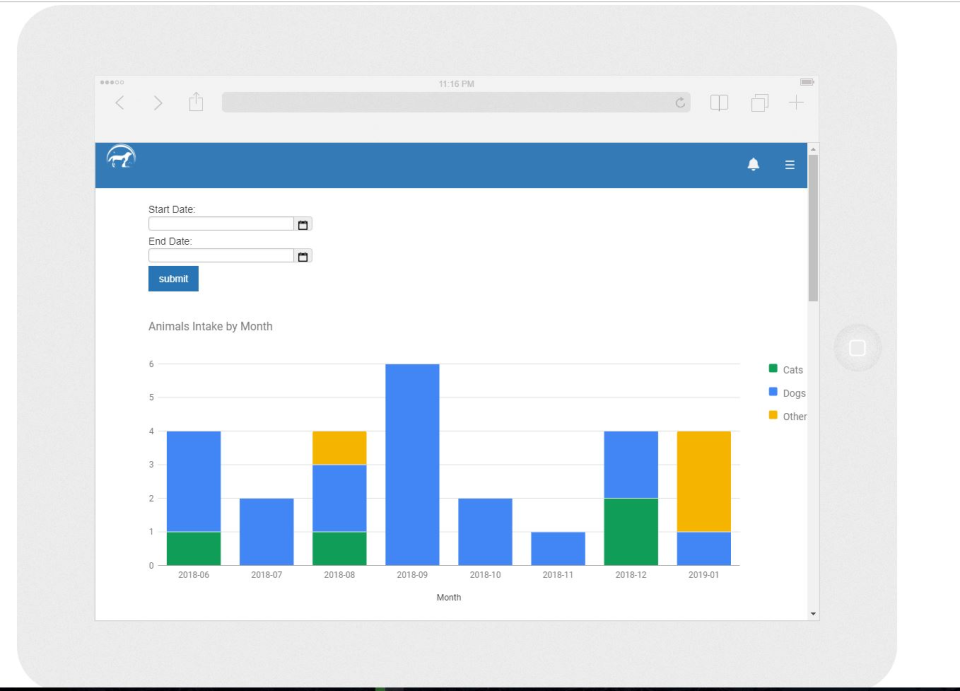Click the vertical scrollbar thumb
This screenshot has height=691, width=960.
coord(813,228)
